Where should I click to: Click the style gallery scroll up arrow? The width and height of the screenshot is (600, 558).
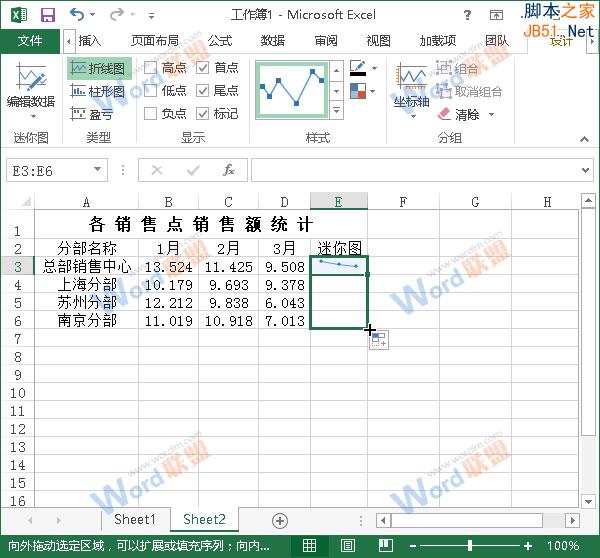click(x=336, y=71)
